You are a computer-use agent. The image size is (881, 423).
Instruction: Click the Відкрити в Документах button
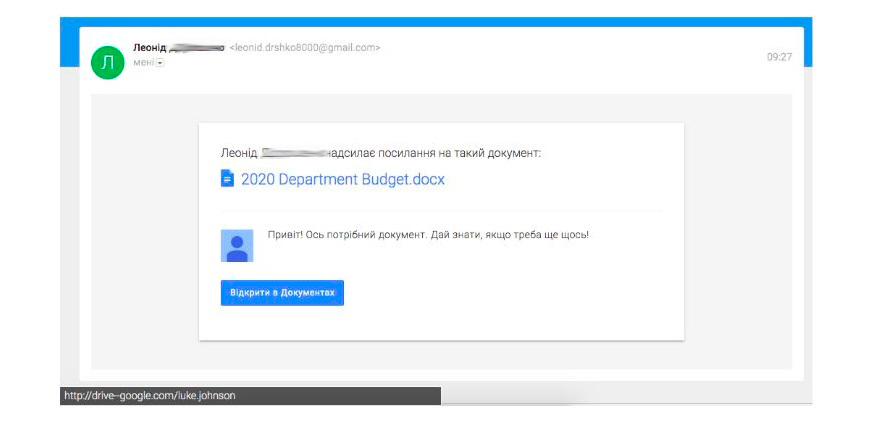[x=282, y=293]
